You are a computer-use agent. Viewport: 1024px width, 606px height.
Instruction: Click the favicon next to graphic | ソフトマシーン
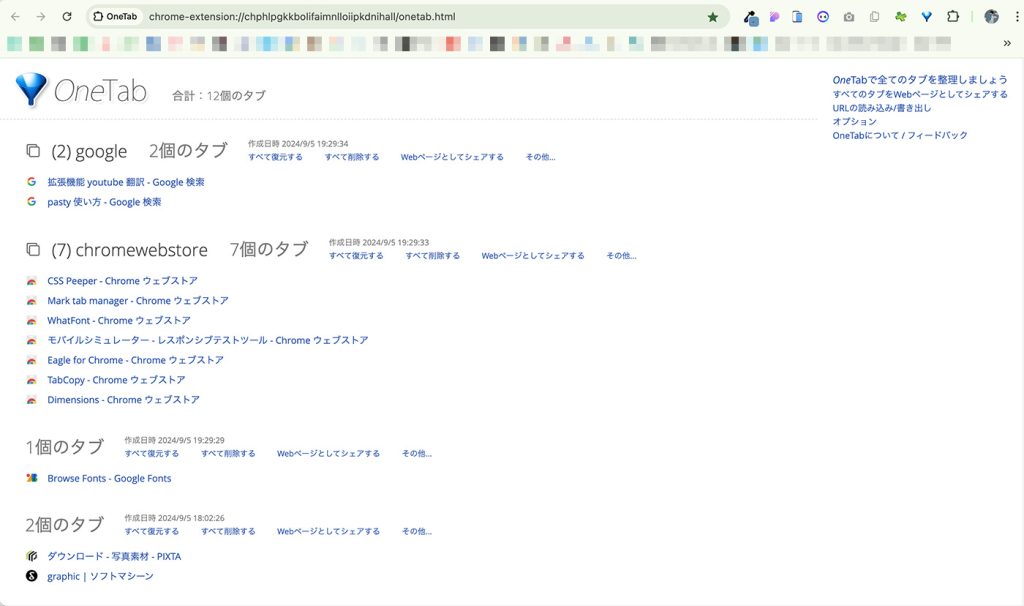31,576
